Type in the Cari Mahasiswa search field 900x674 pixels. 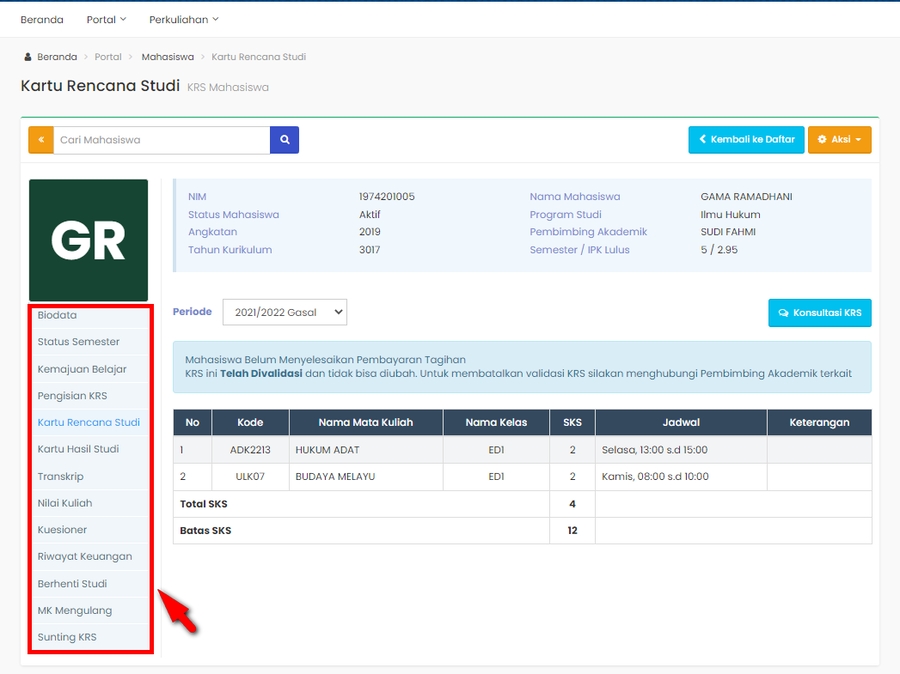point(161,140)
